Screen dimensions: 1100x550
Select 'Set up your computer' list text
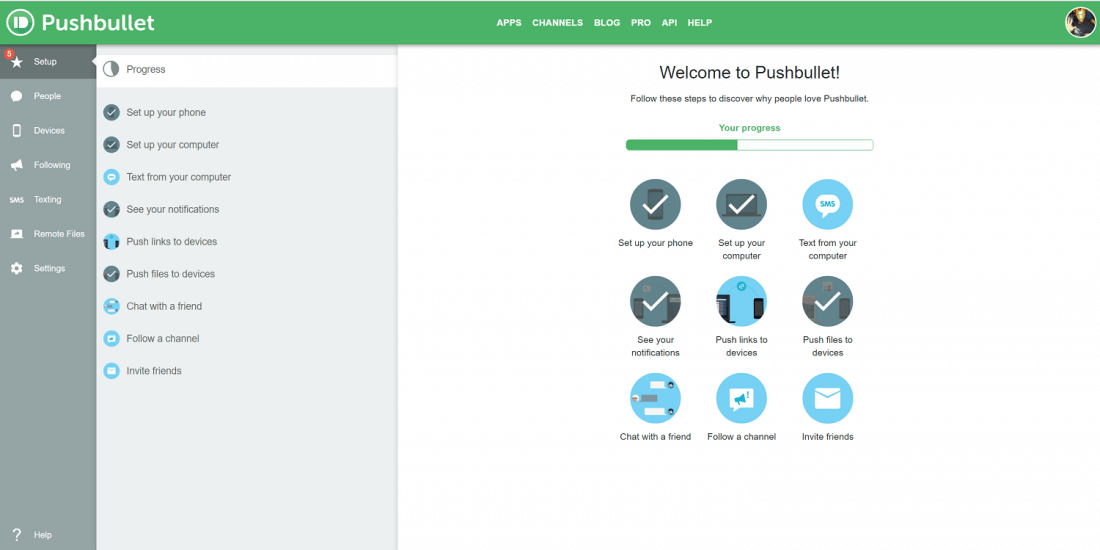(x=173, y=145)
